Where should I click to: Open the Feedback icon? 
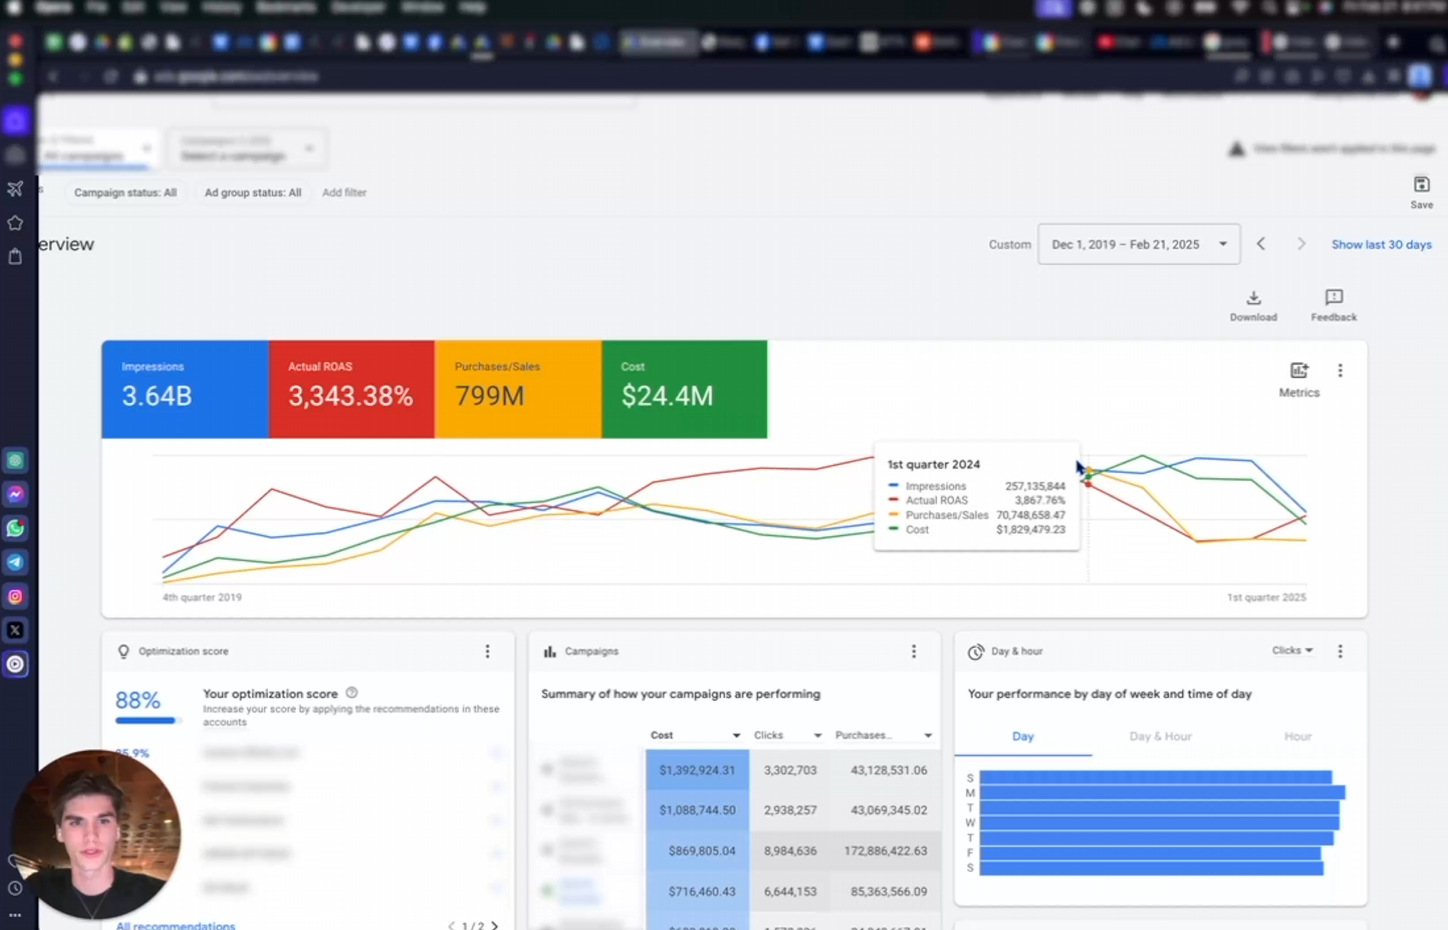(1333, 298)
